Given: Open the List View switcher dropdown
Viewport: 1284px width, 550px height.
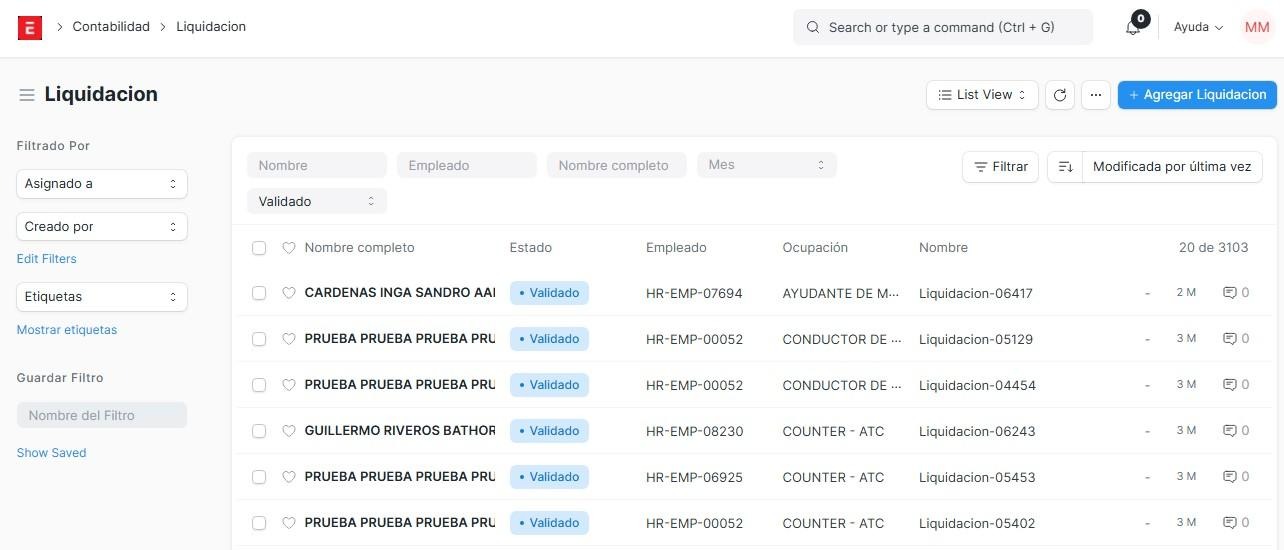Looking at the screenshot, I should click(982, 95).
